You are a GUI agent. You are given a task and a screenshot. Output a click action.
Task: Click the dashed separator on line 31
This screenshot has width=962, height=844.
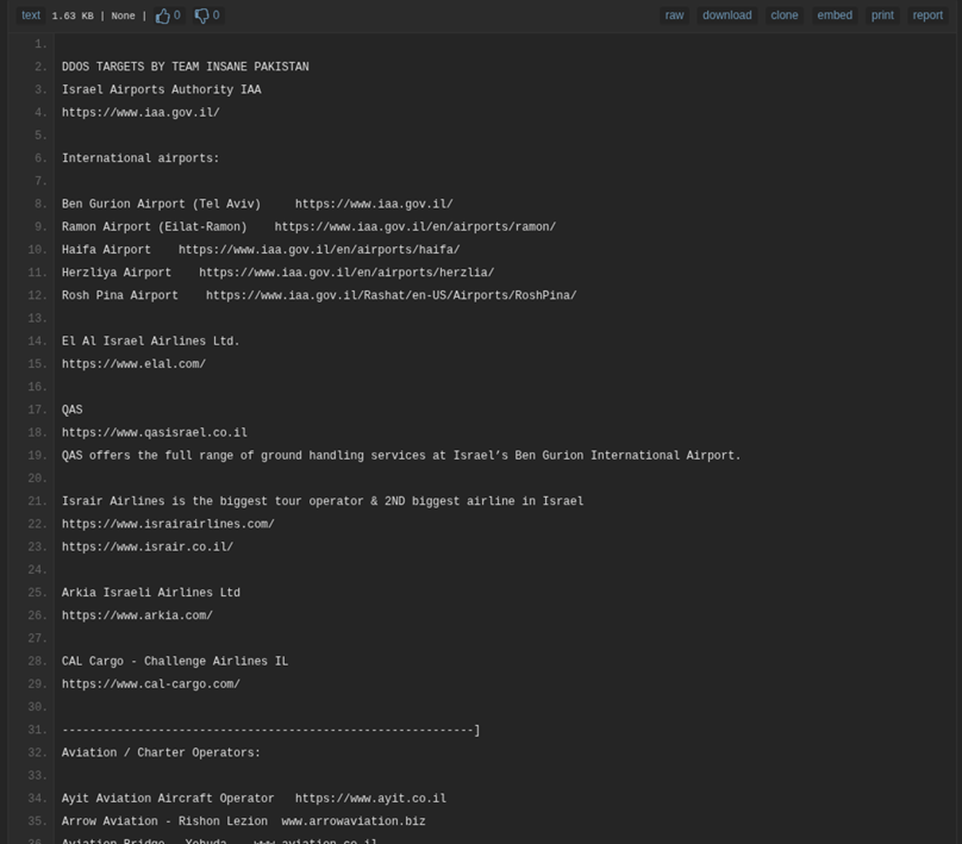click(270, 730)
